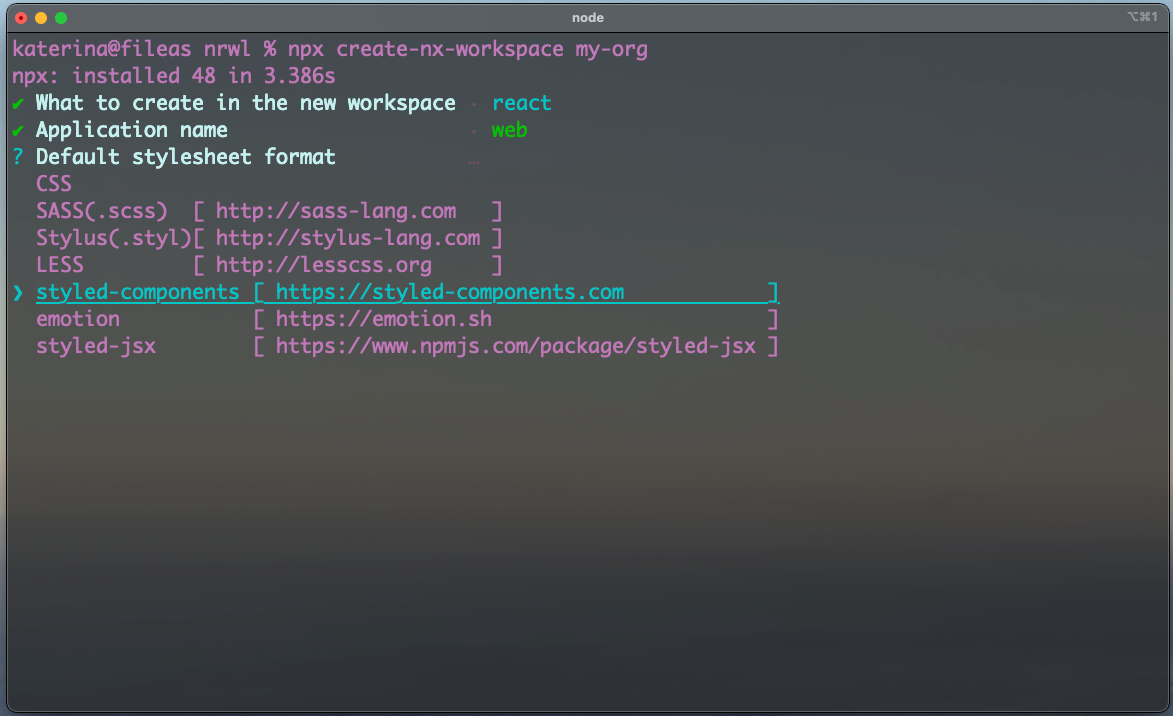Open the http://stylus-lang.com link
1173x716 pixels.
pyautogui.click(x=348, y=238)
